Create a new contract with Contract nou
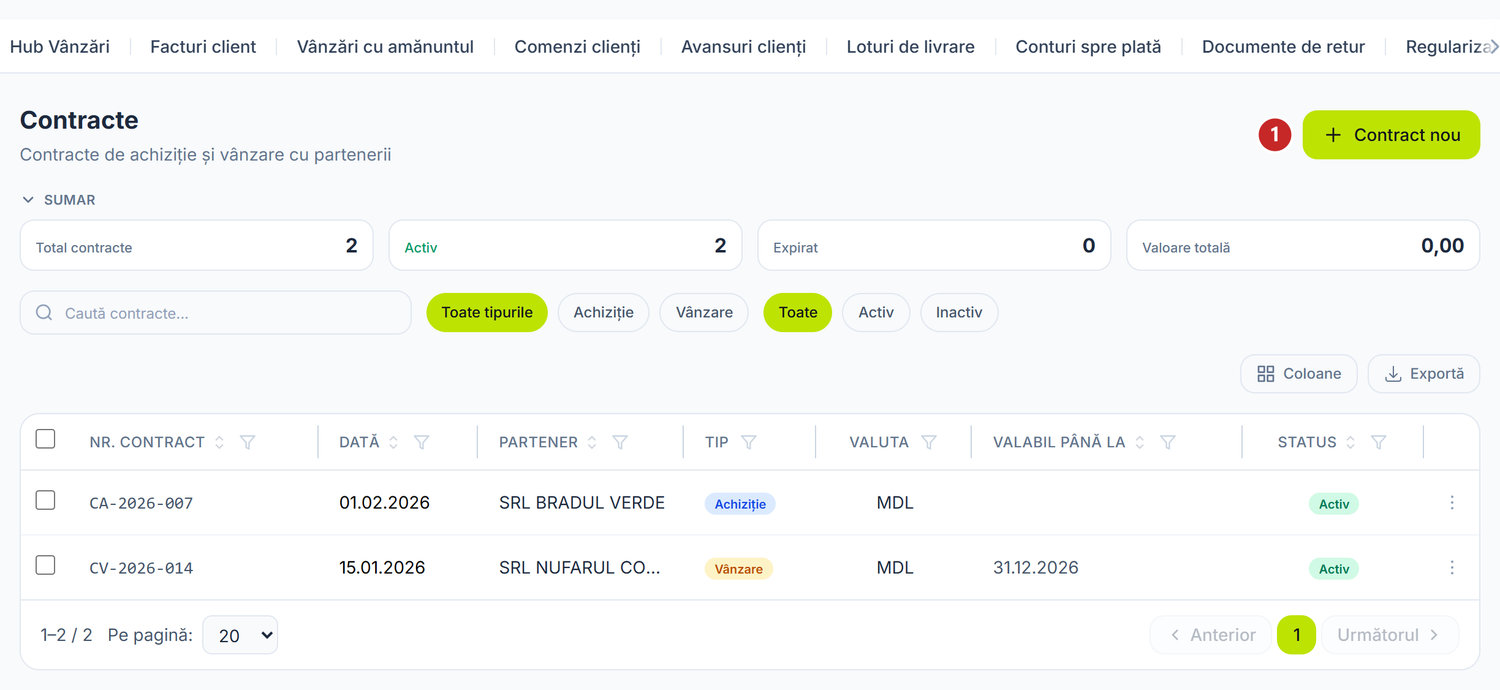 pos(1391,135)
